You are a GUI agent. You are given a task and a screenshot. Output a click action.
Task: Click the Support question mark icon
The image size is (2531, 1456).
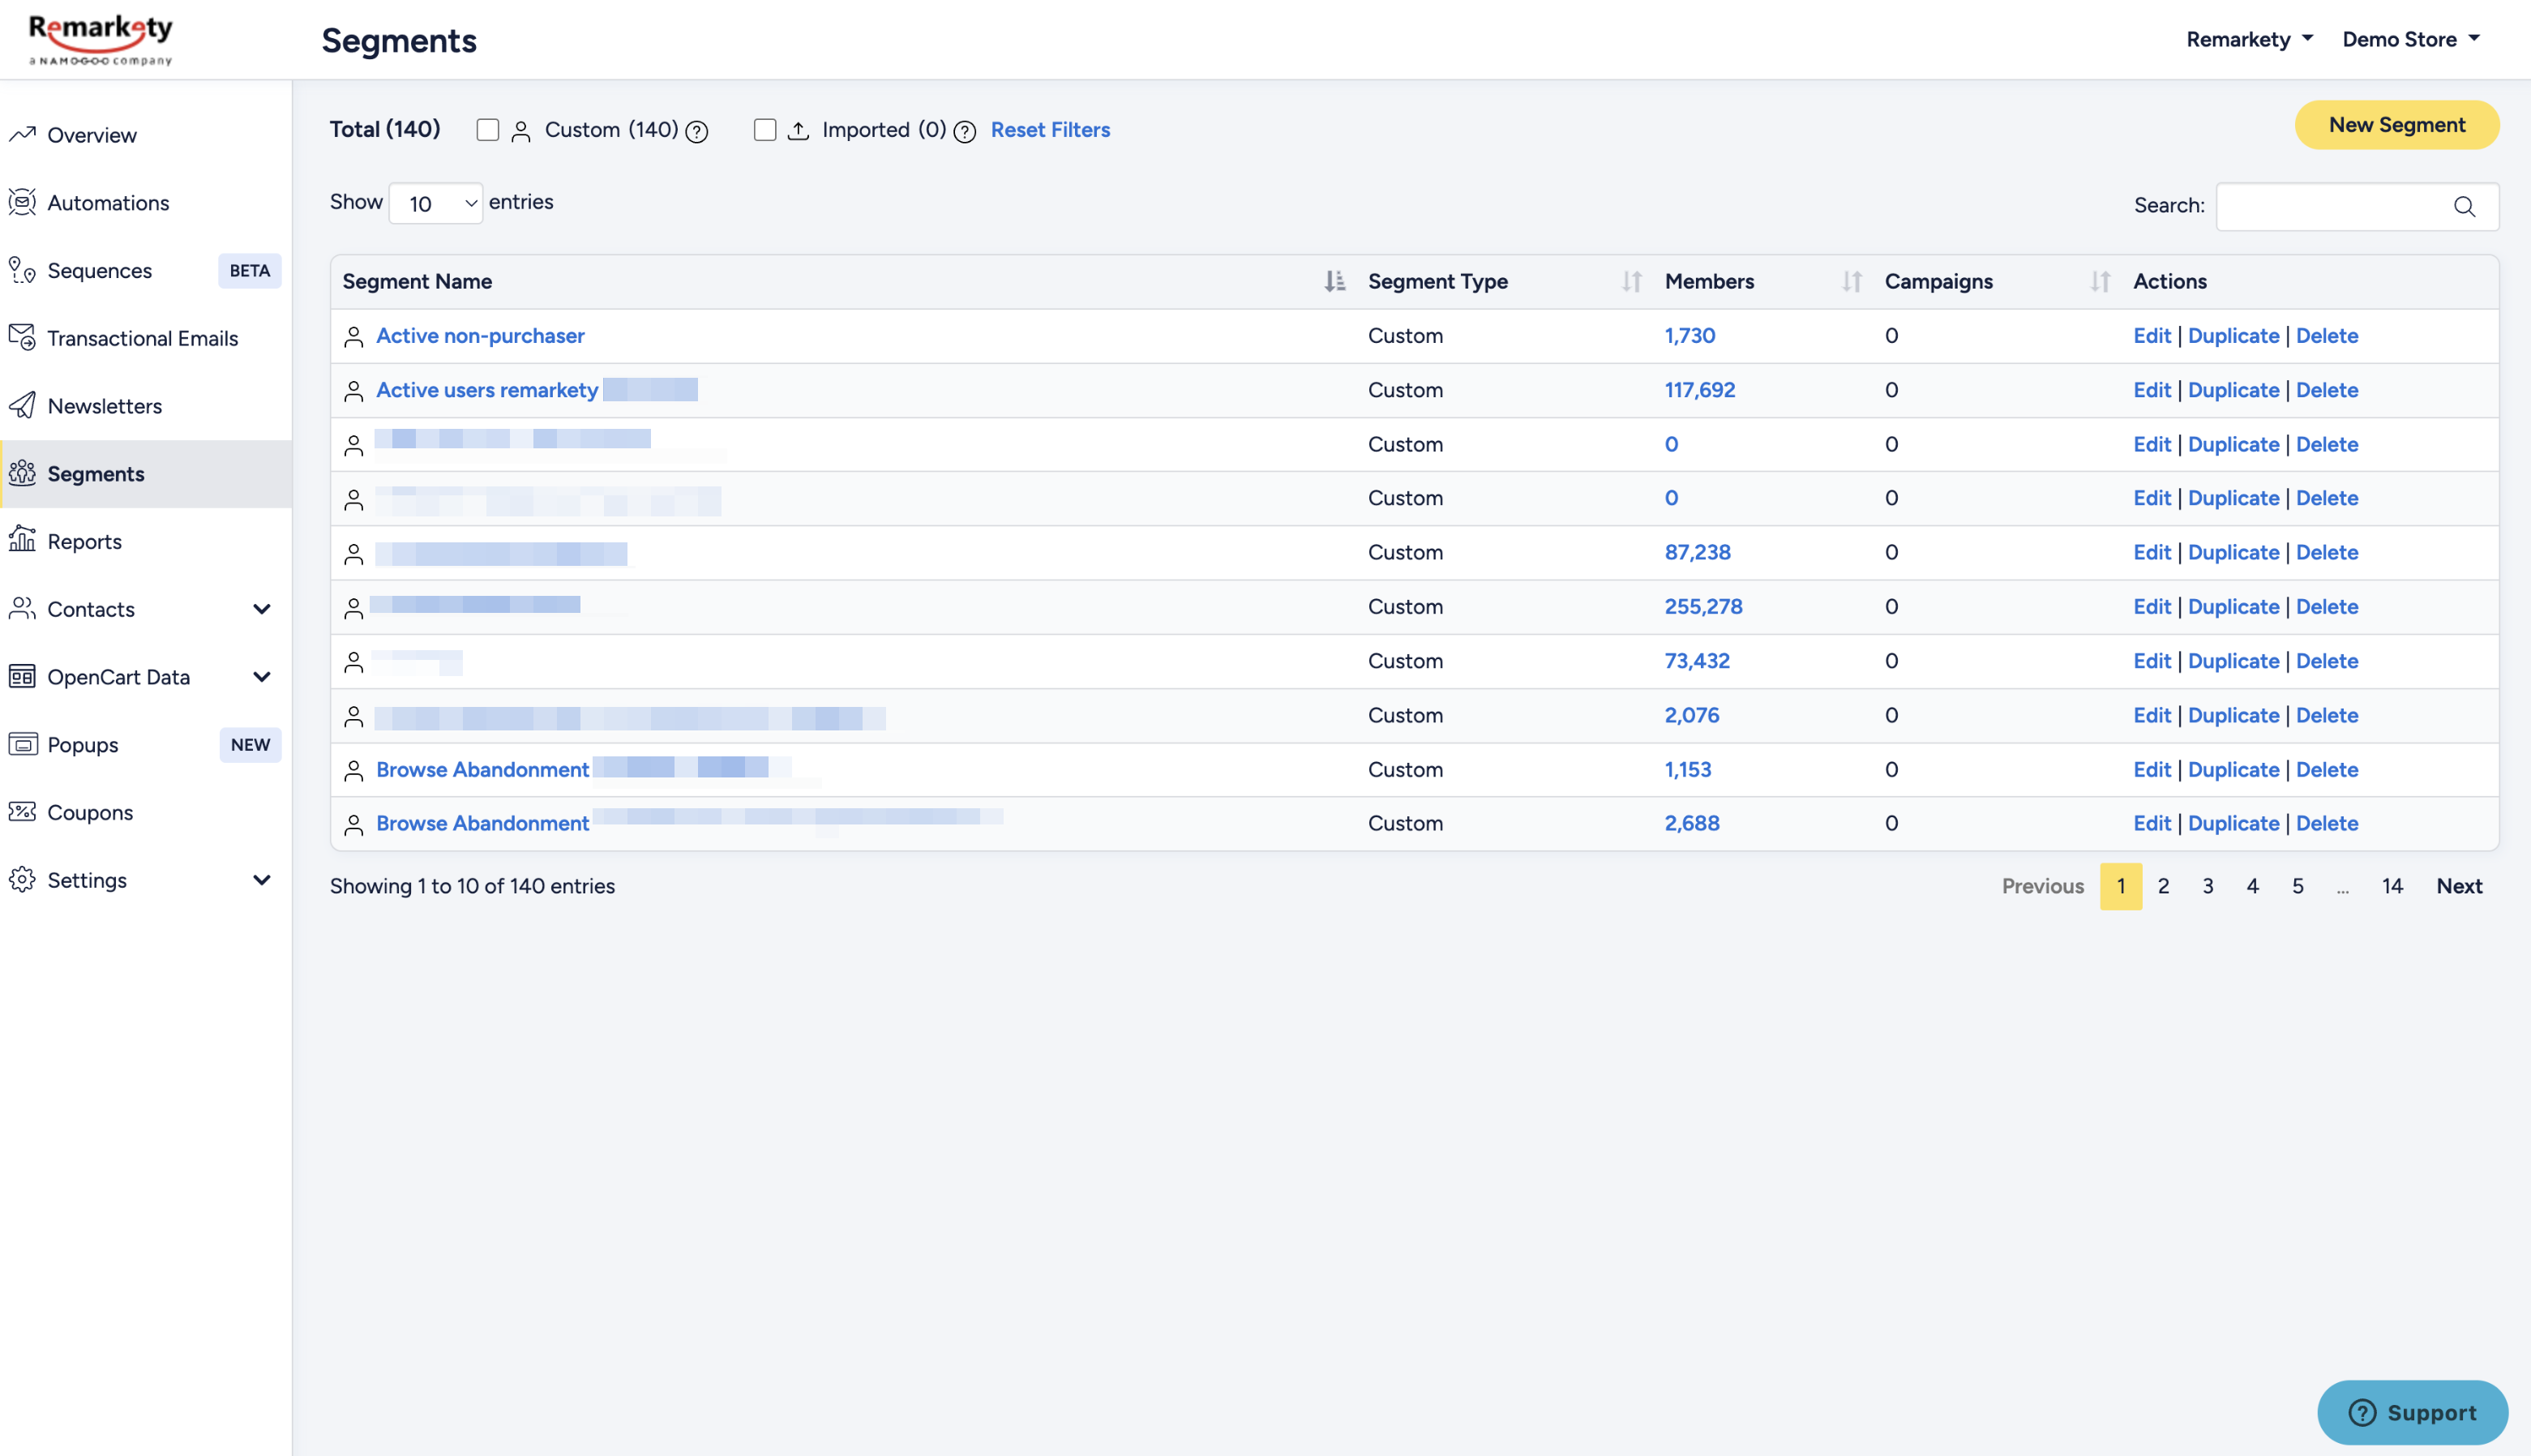(x=2362, y=1412)
